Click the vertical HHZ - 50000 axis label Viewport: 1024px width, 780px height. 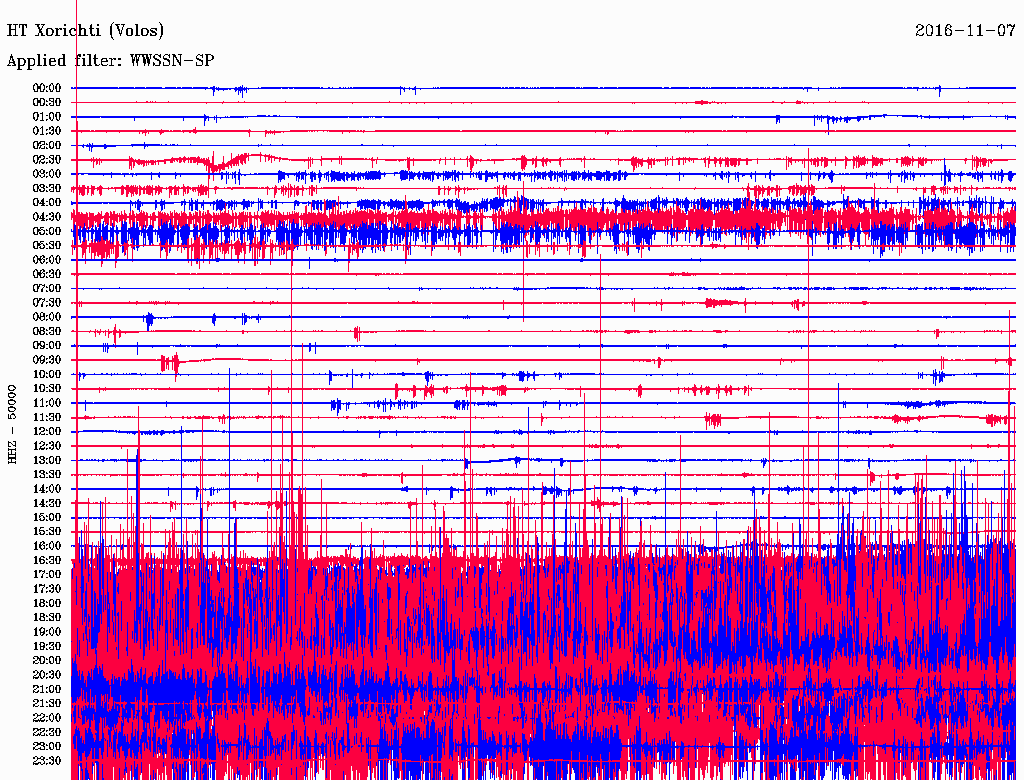[13, 423]
